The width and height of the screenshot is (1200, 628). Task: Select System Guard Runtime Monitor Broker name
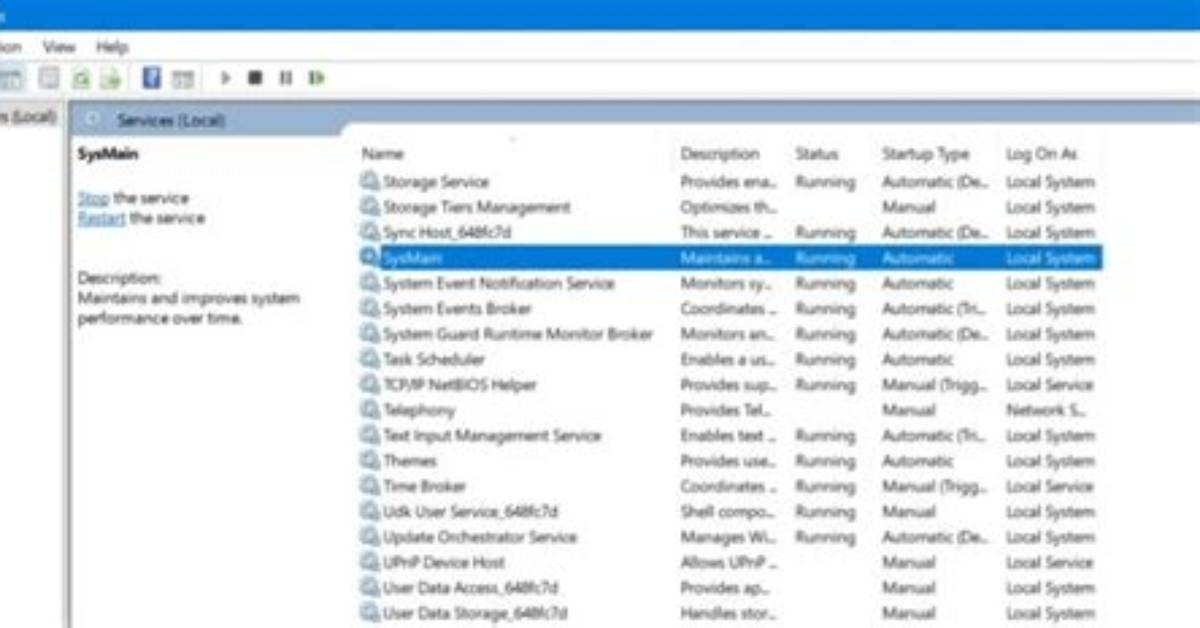click(x=518, y=334)
